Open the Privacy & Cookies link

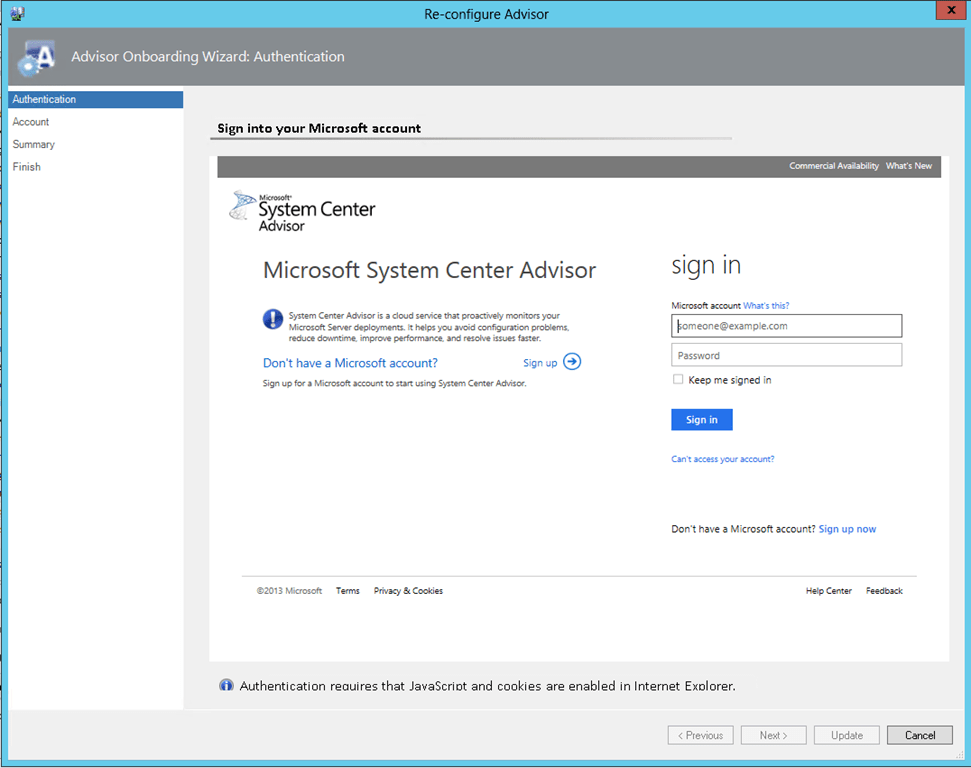(408, 591)
